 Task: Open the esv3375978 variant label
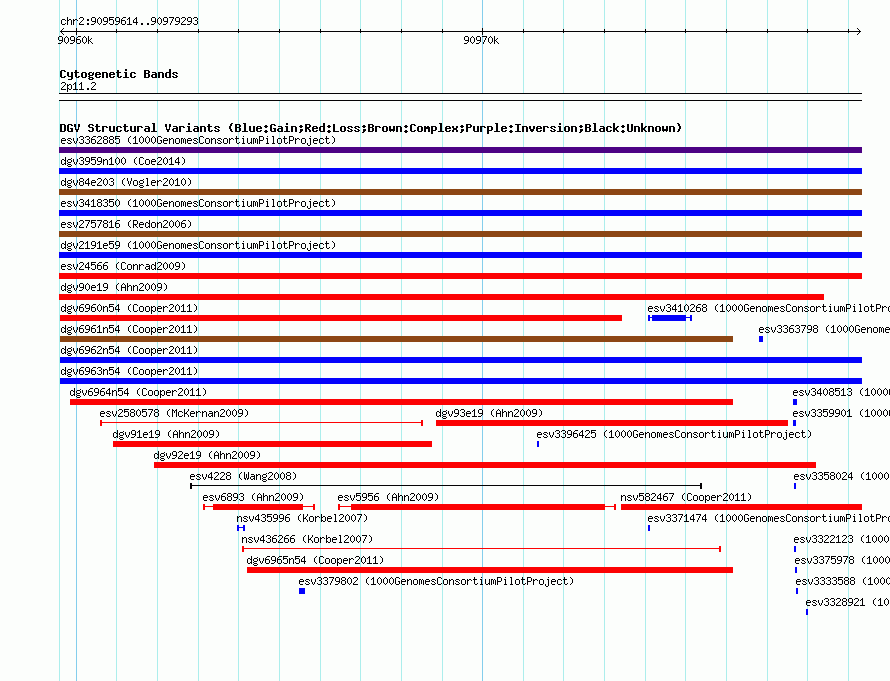click(842, 560)
